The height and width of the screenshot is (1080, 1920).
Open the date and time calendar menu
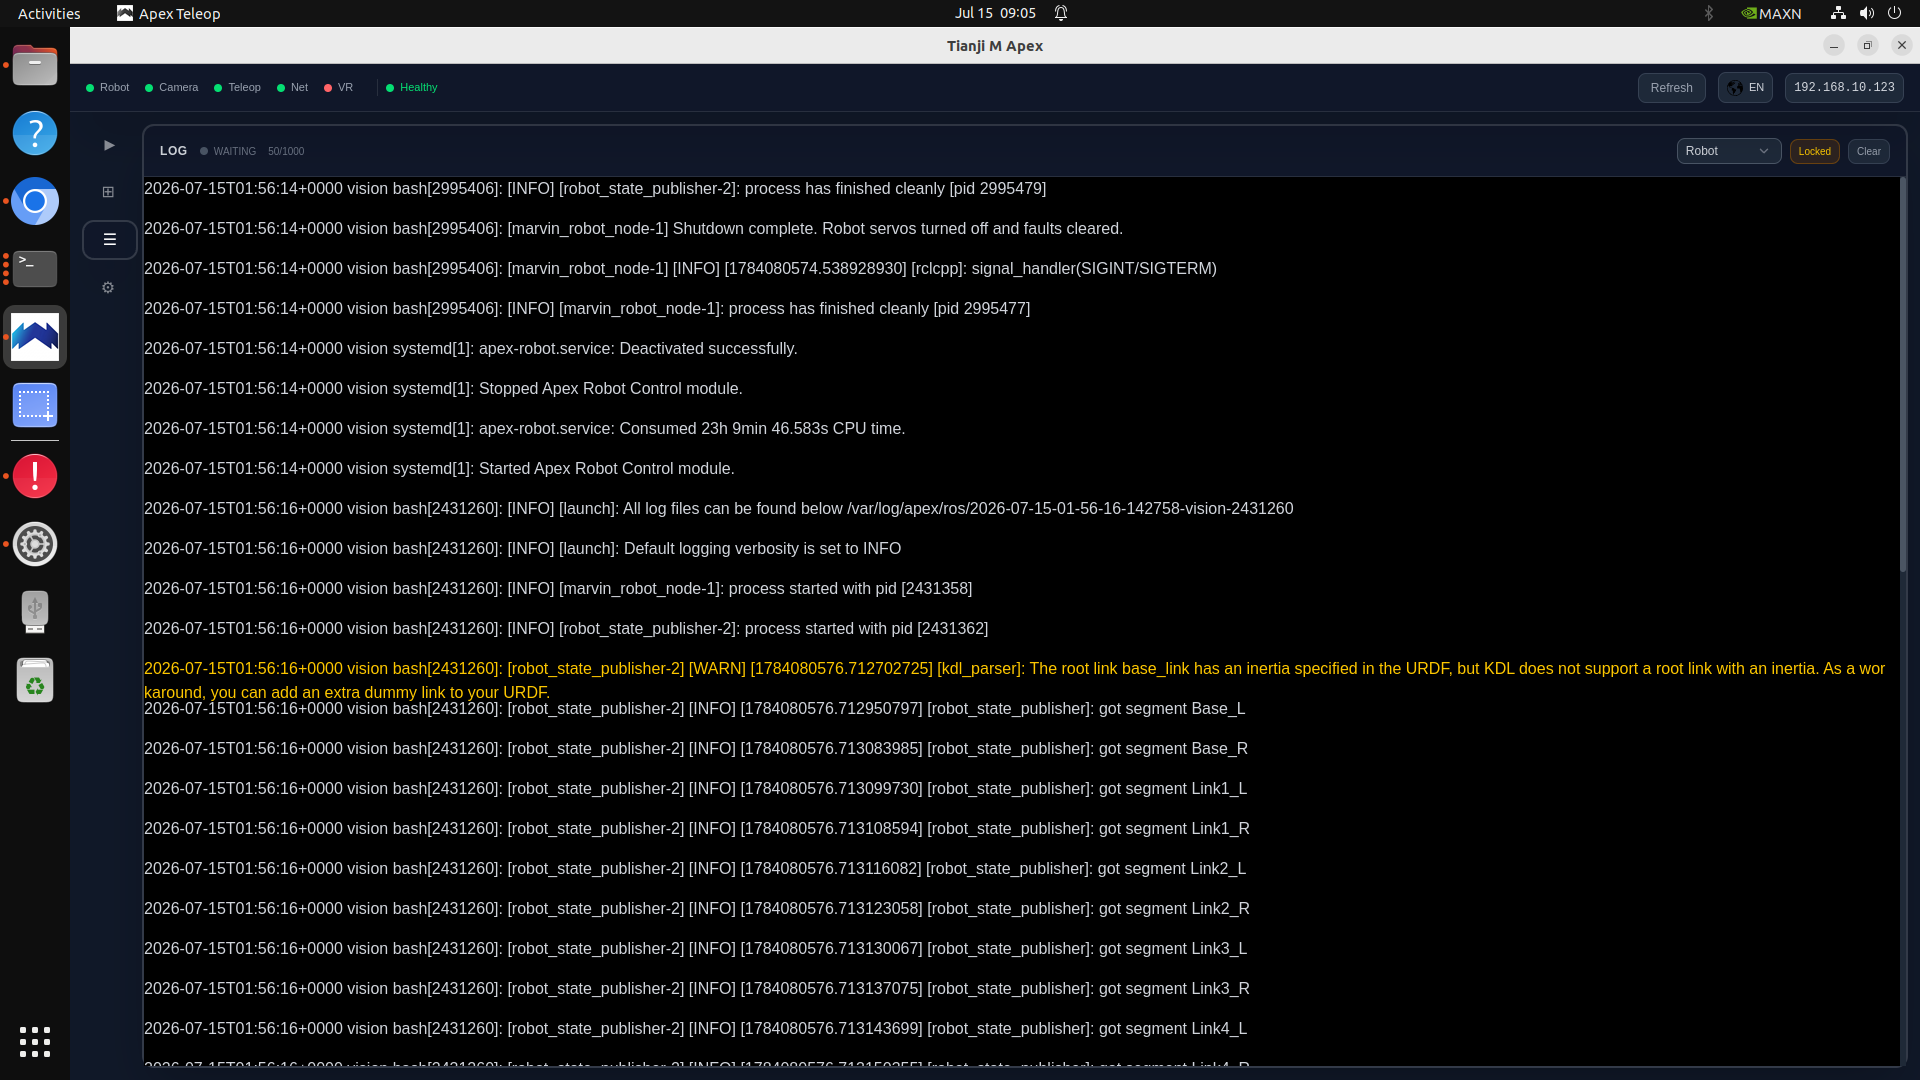pos(995,13)
